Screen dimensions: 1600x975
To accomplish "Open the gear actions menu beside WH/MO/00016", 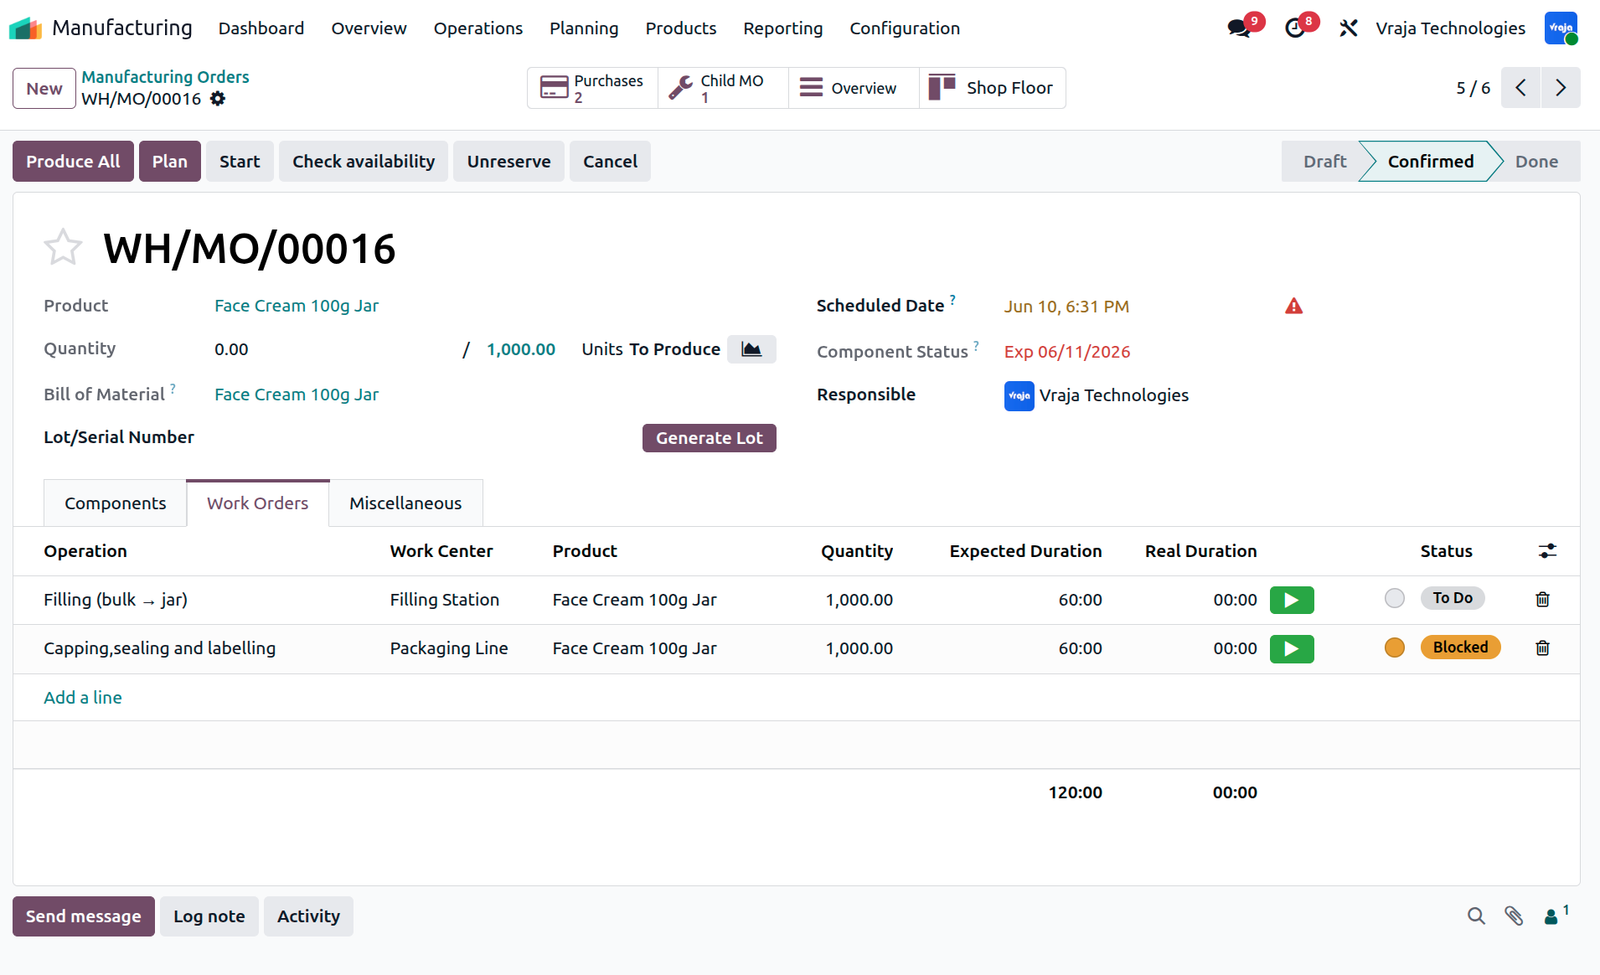I will (x=218, y=99).
